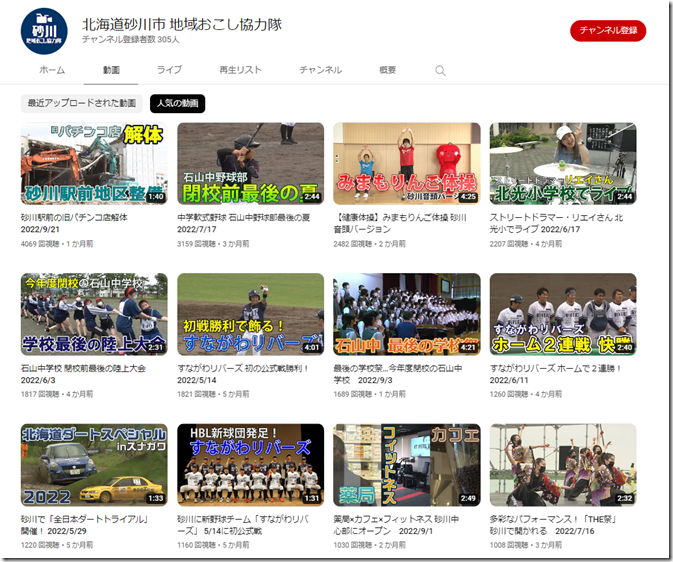Open the 旧パチンコ店解体 video thumbnail
673x562 pixels.
94,164
